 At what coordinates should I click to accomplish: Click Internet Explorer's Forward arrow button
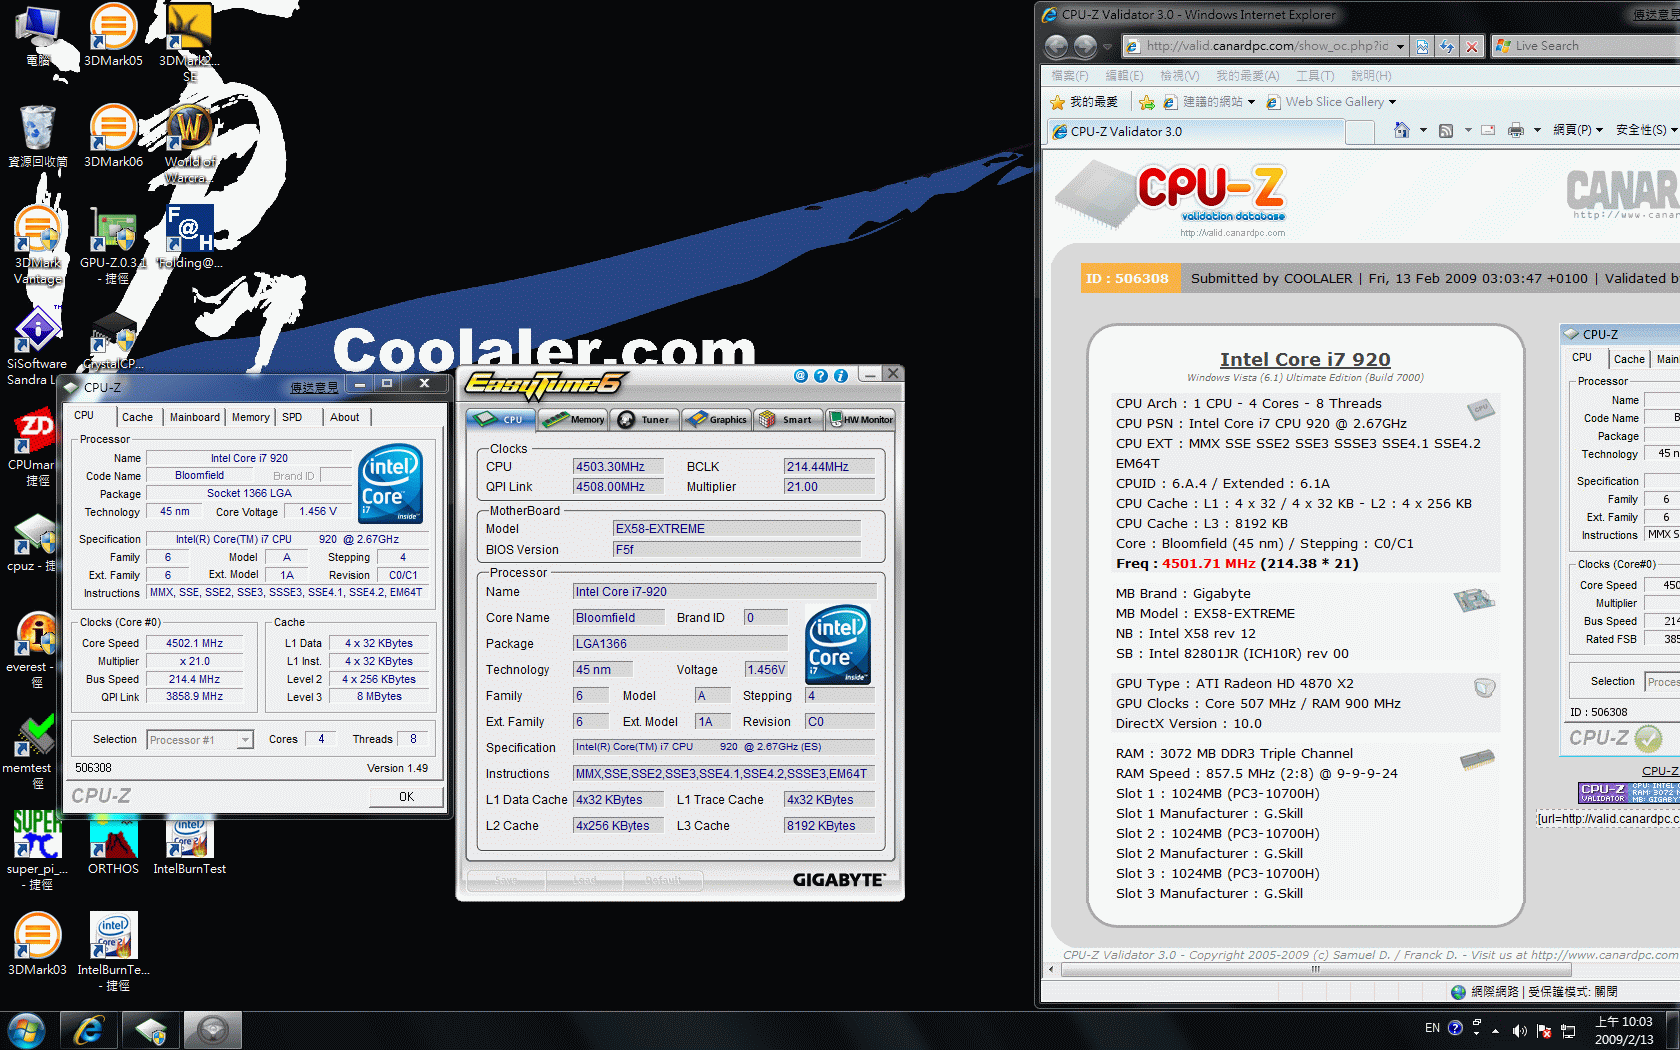pyautogui.click(x=1085, y=46)
